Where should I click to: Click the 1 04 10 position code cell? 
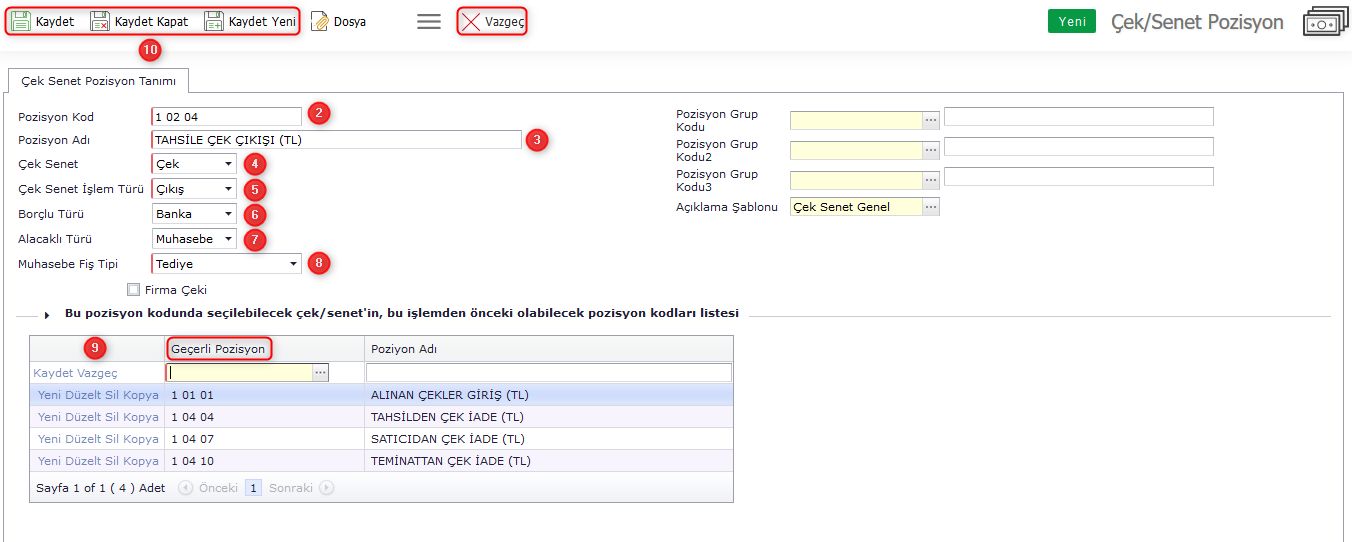click(264, 461)
